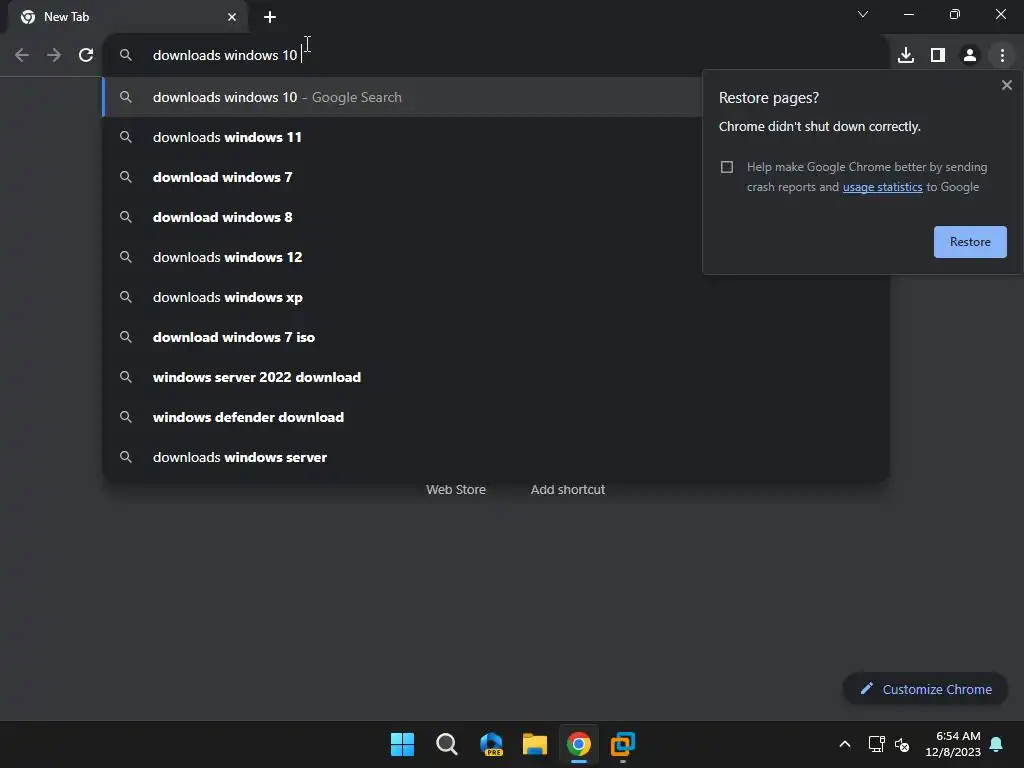The image size is (1024, 768).
Task: Dismiss the Restore pages popup
Action: [x=1006, y=85]
